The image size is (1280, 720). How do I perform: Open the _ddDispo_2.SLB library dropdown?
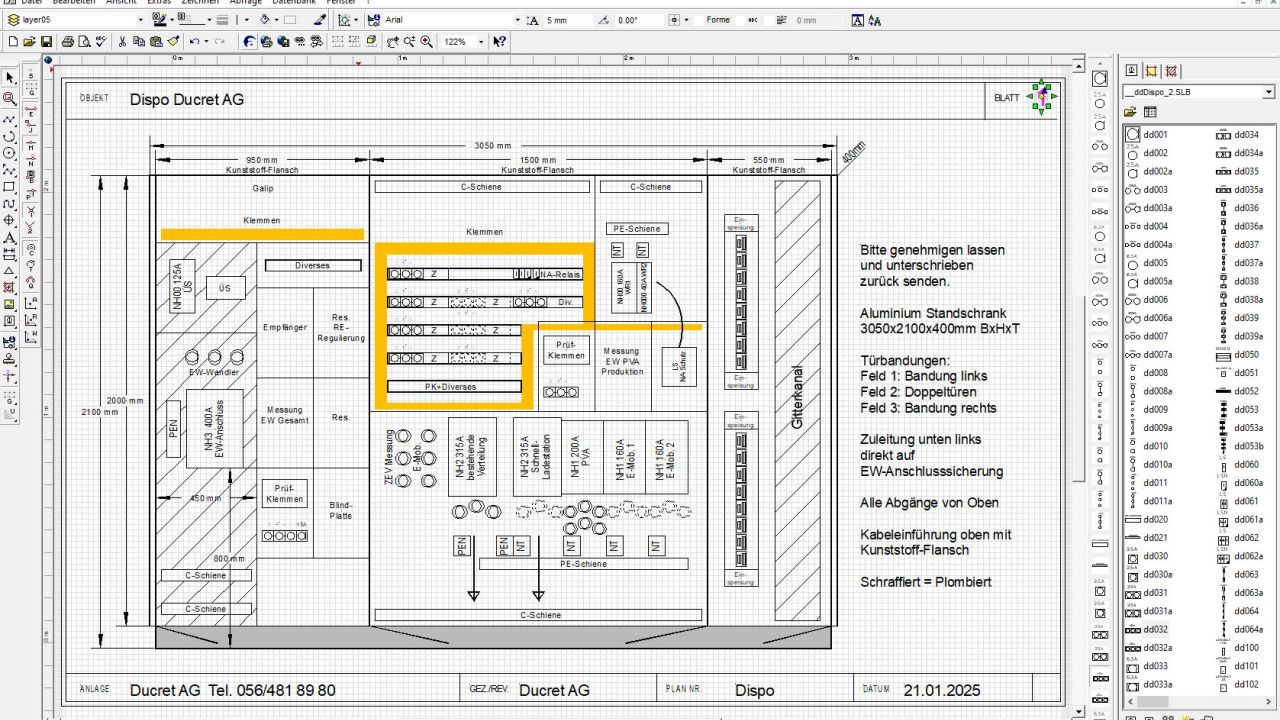1268,92
